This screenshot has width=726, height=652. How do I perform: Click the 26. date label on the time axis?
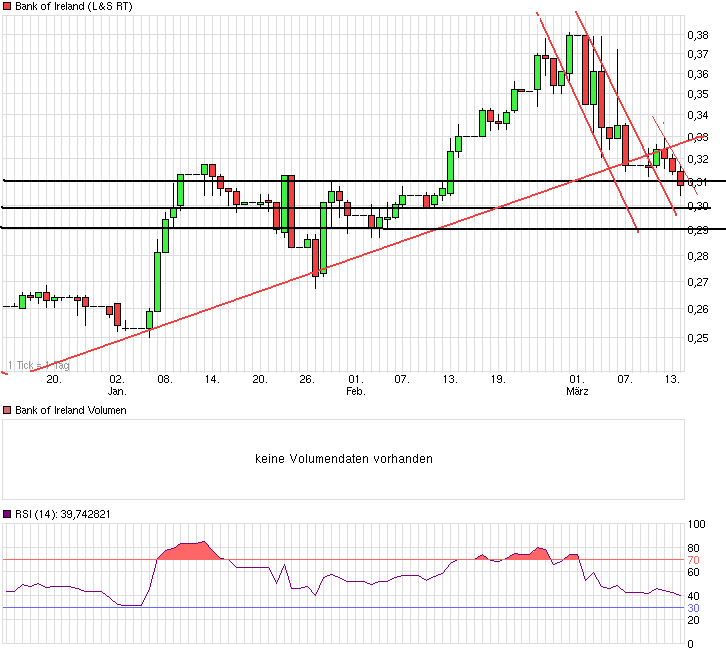coord(307,379)
